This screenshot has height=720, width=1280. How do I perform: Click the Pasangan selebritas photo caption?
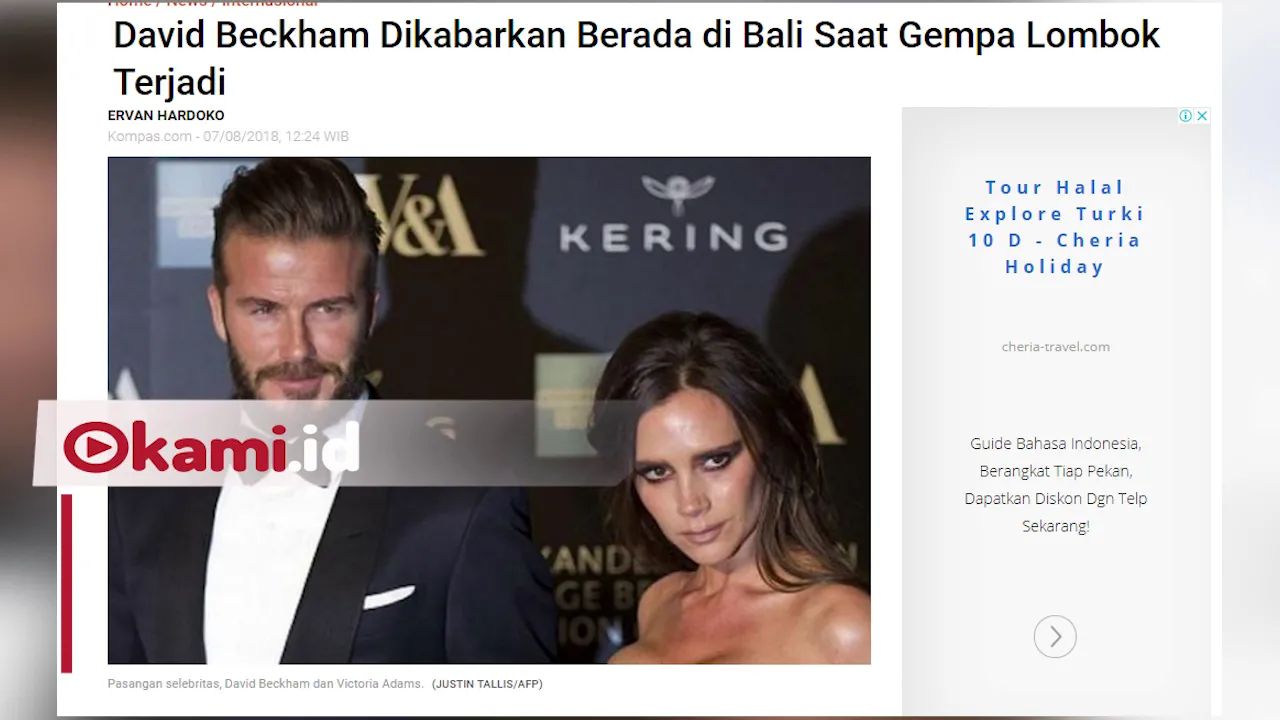[x=265, y=684]
